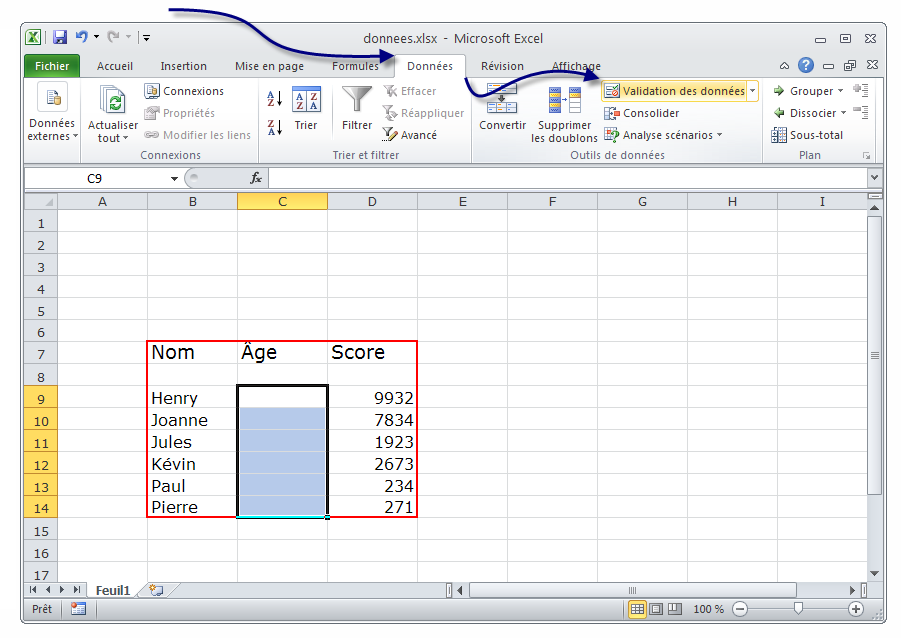Viewport: 901px width, 638px height.
Task: Click the Save icon in quick access toolbar
Action: pos(60,38)
